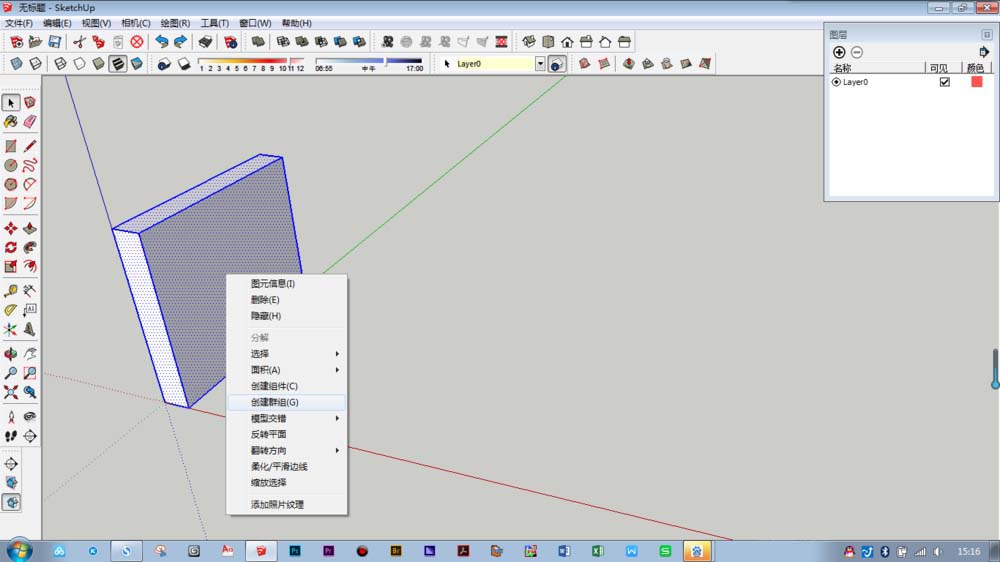Choose the Pan hand tool
The height and width of the screenshot is (562, 1000).
pyautogui.click(x=30, y=353)
